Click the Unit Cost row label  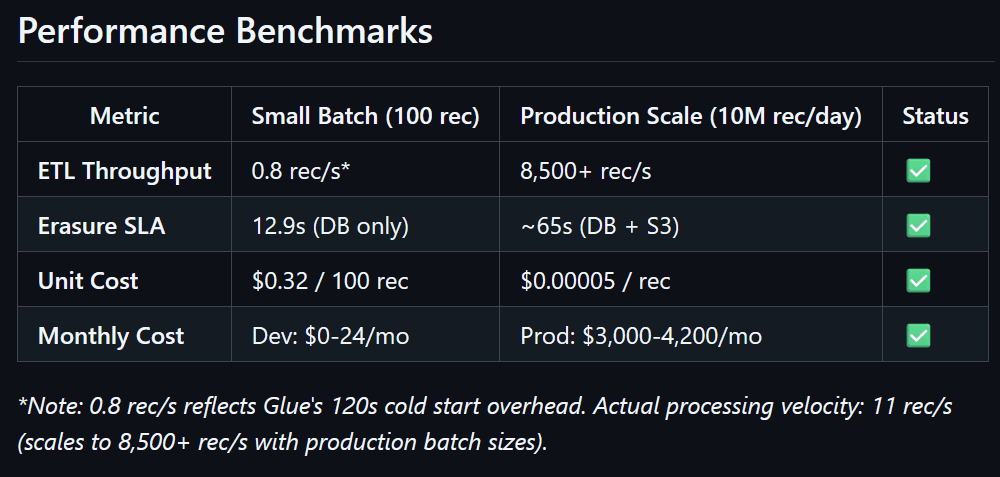point(88,281)
